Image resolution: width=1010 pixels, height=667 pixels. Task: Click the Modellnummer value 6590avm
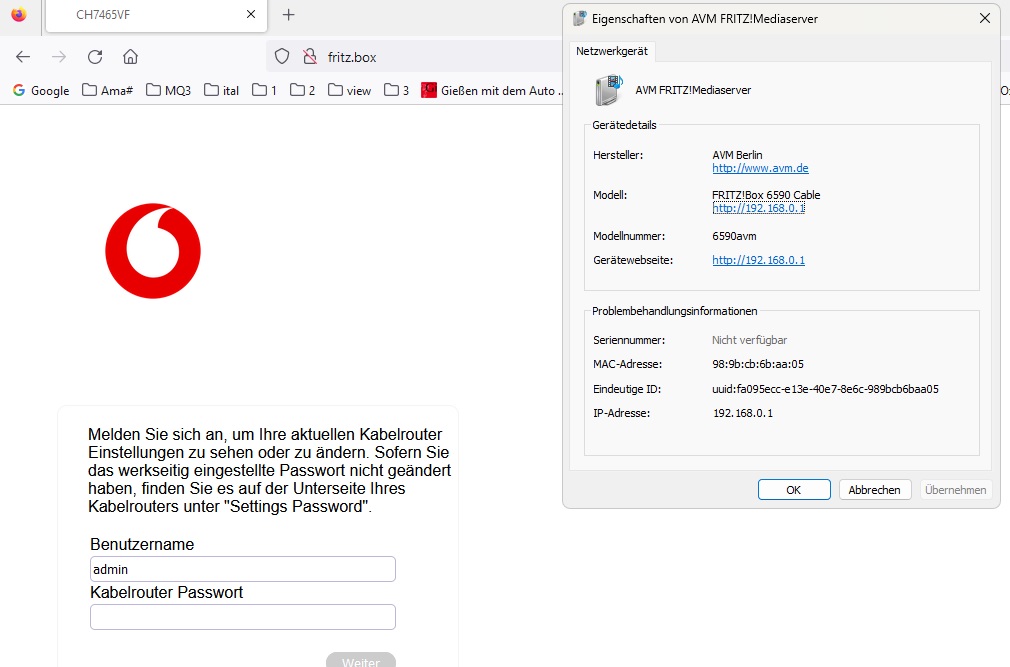pyautogui.click(x=734, y=236)
